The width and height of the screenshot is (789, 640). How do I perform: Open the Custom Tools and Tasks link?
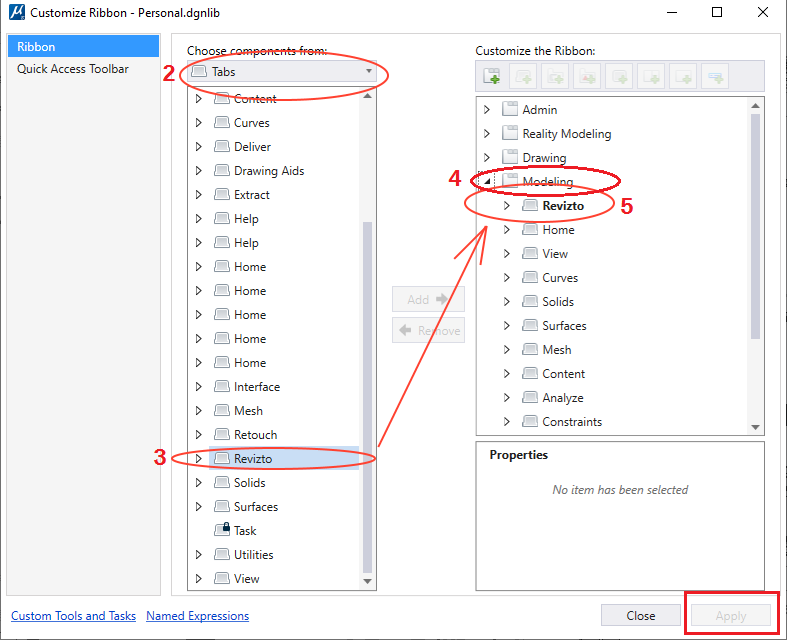pos(73,616)
